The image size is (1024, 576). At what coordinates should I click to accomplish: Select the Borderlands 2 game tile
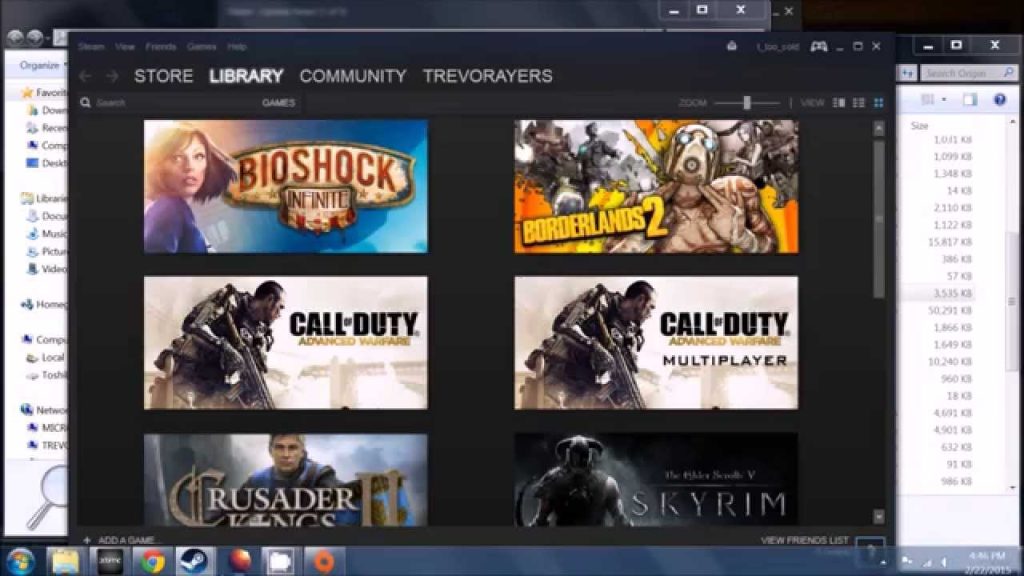point(656,187)
